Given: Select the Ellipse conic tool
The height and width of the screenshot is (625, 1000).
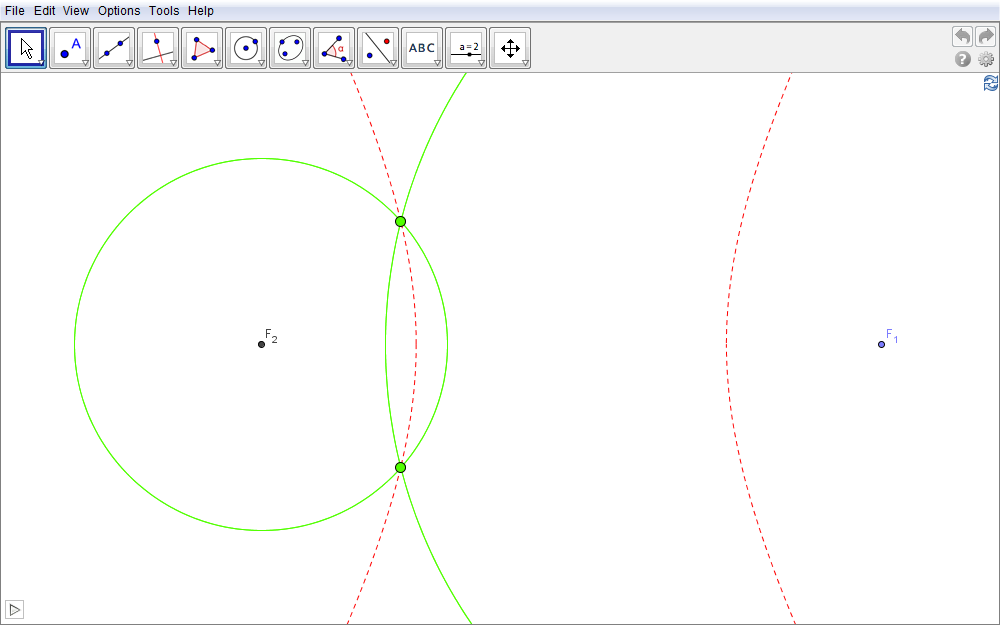Looking at the screenshot, I should tap(290, 48).
